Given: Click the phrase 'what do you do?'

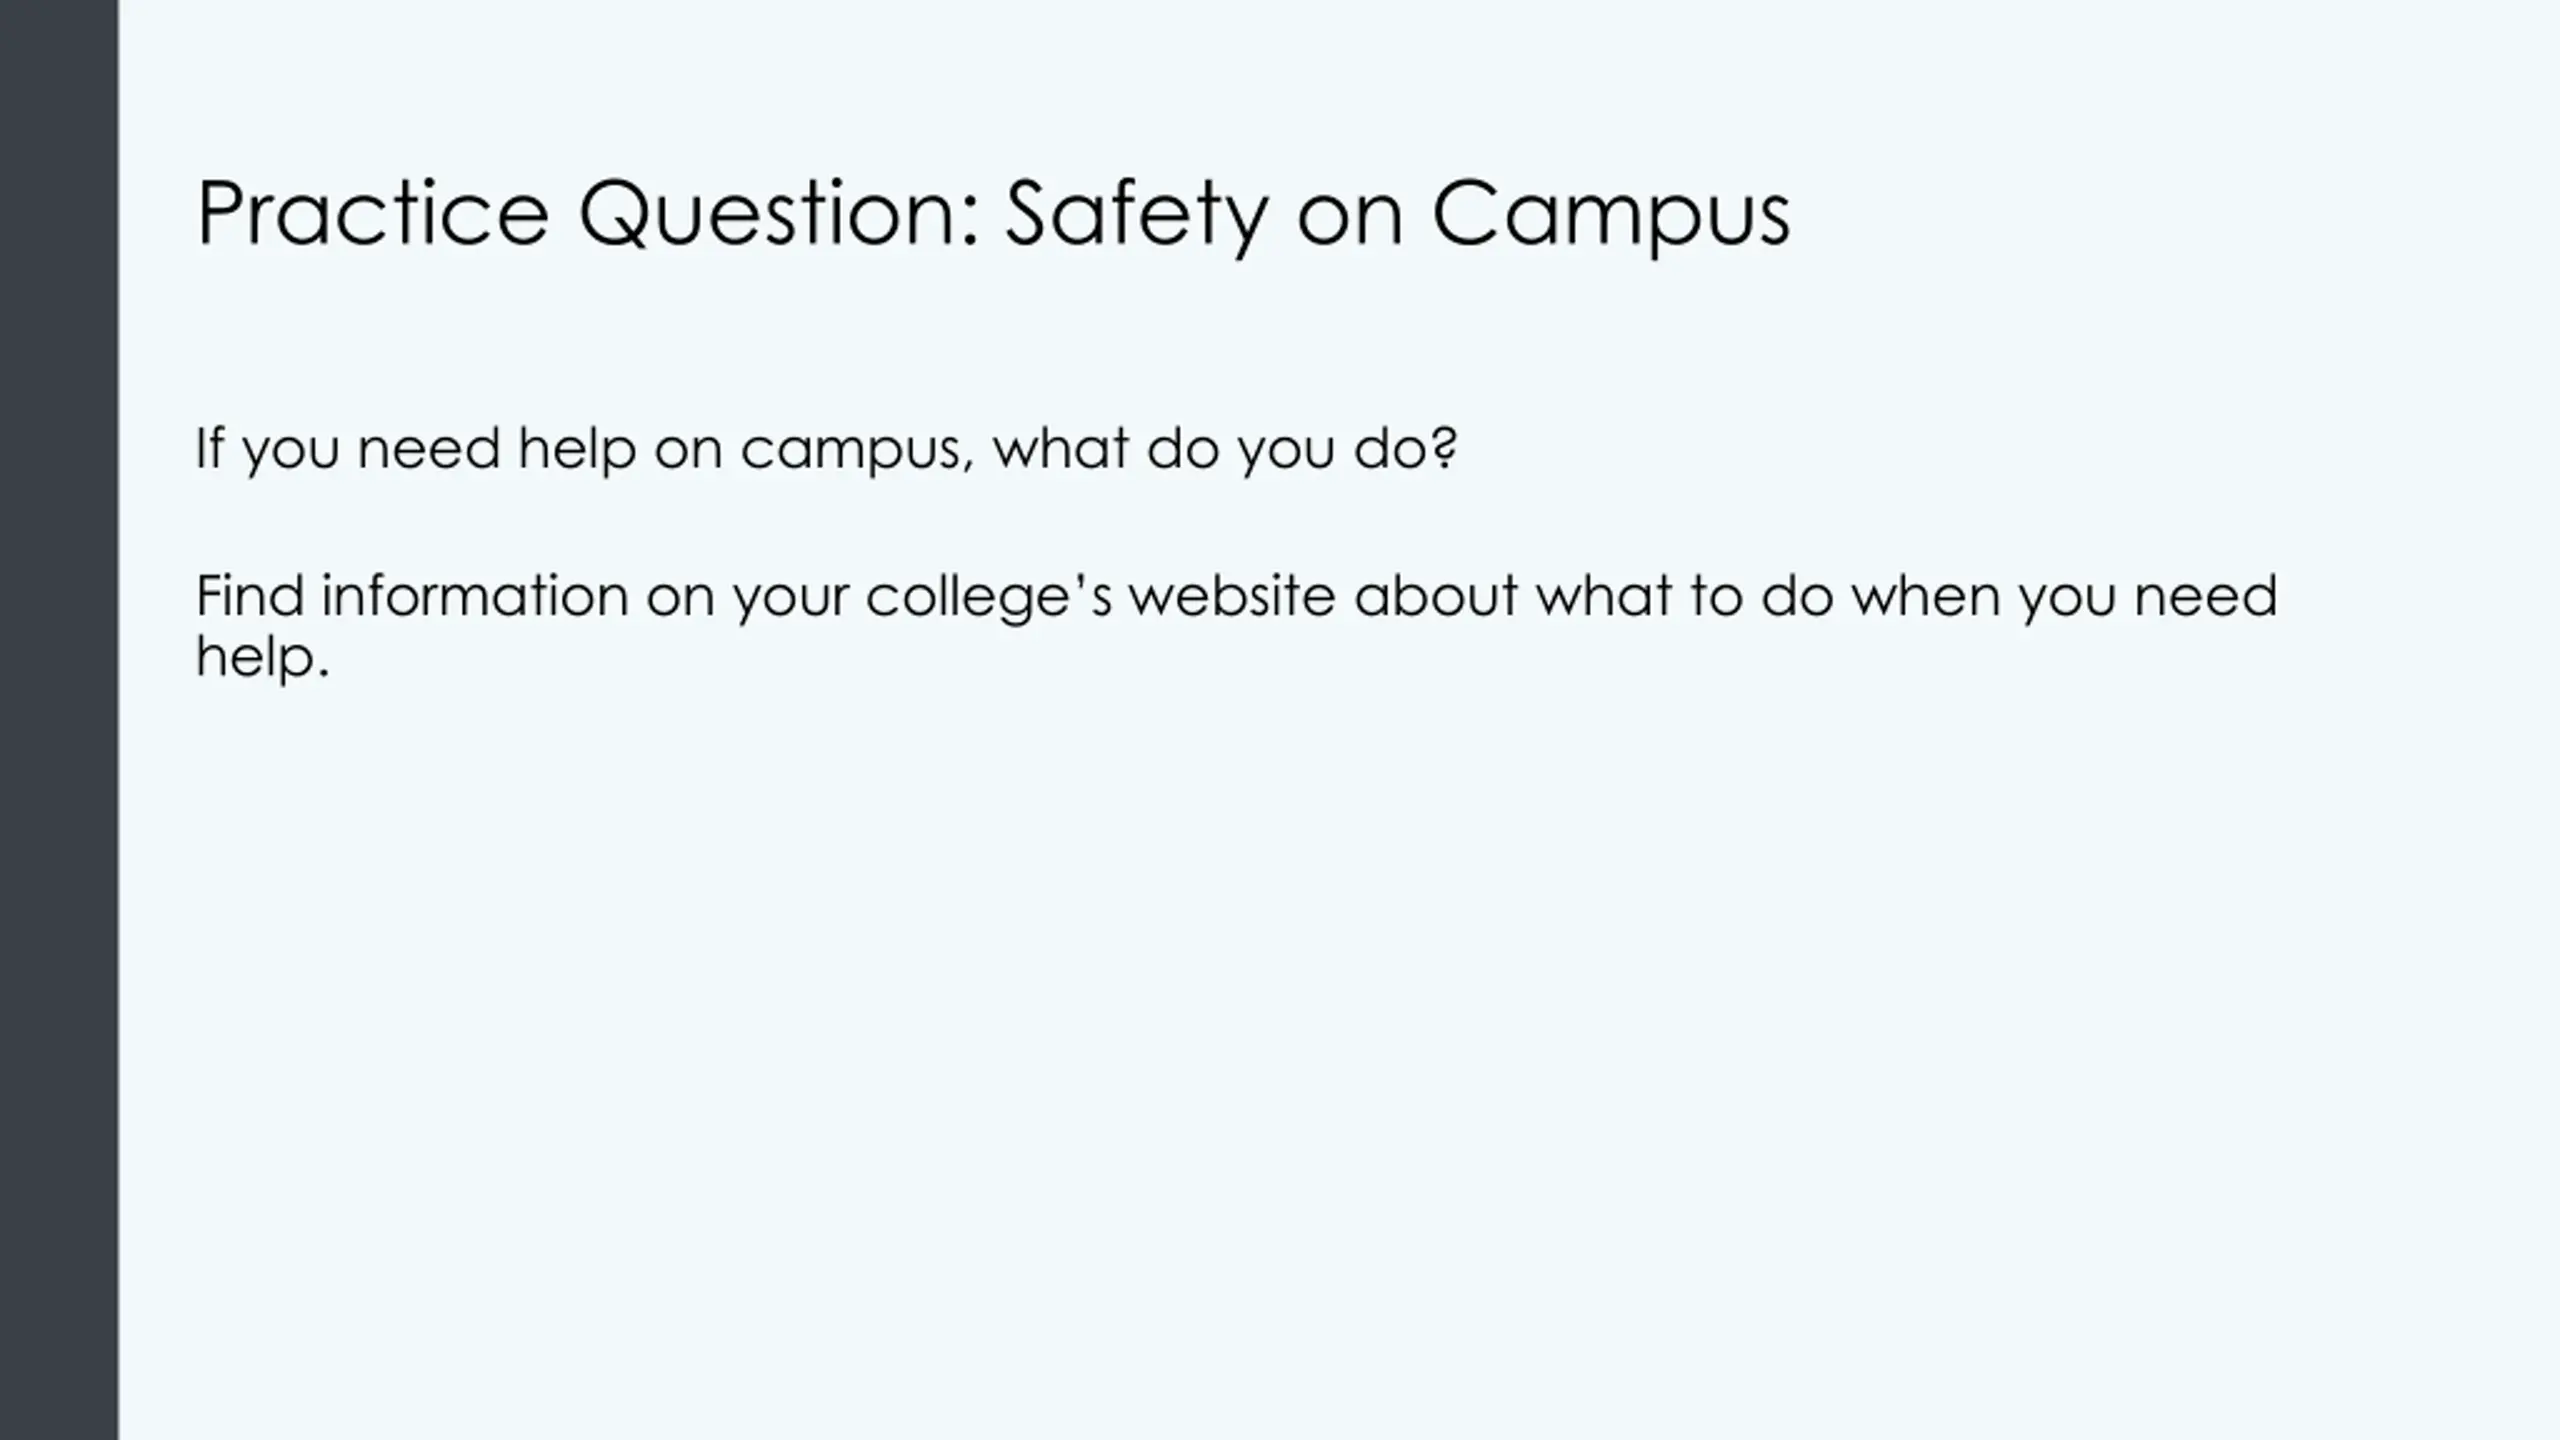Looking at the screenshot, I should [x=1225, y=449].
